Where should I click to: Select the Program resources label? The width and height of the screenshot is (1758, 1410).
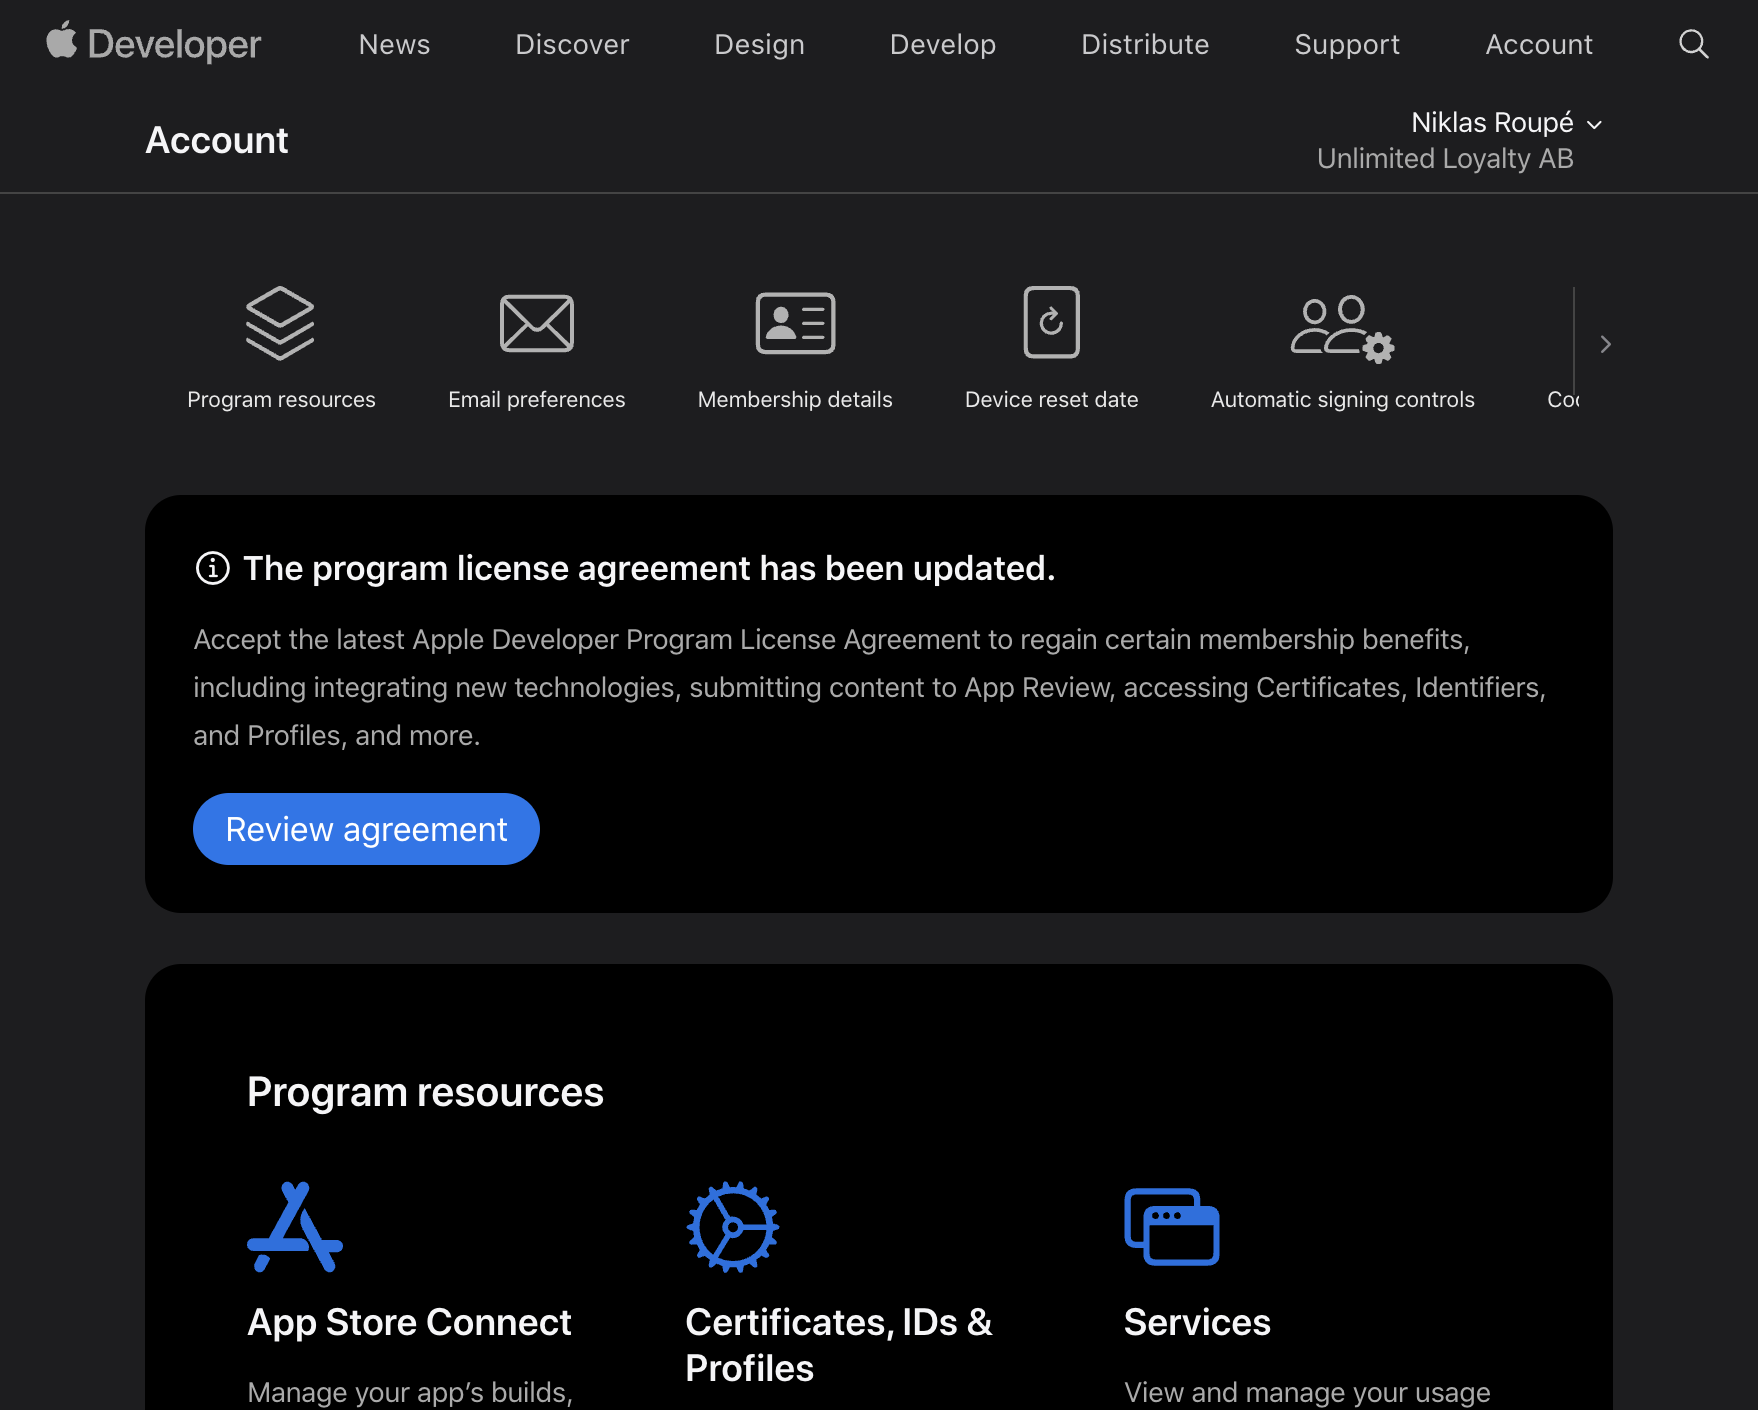click(x=281, y=399)
